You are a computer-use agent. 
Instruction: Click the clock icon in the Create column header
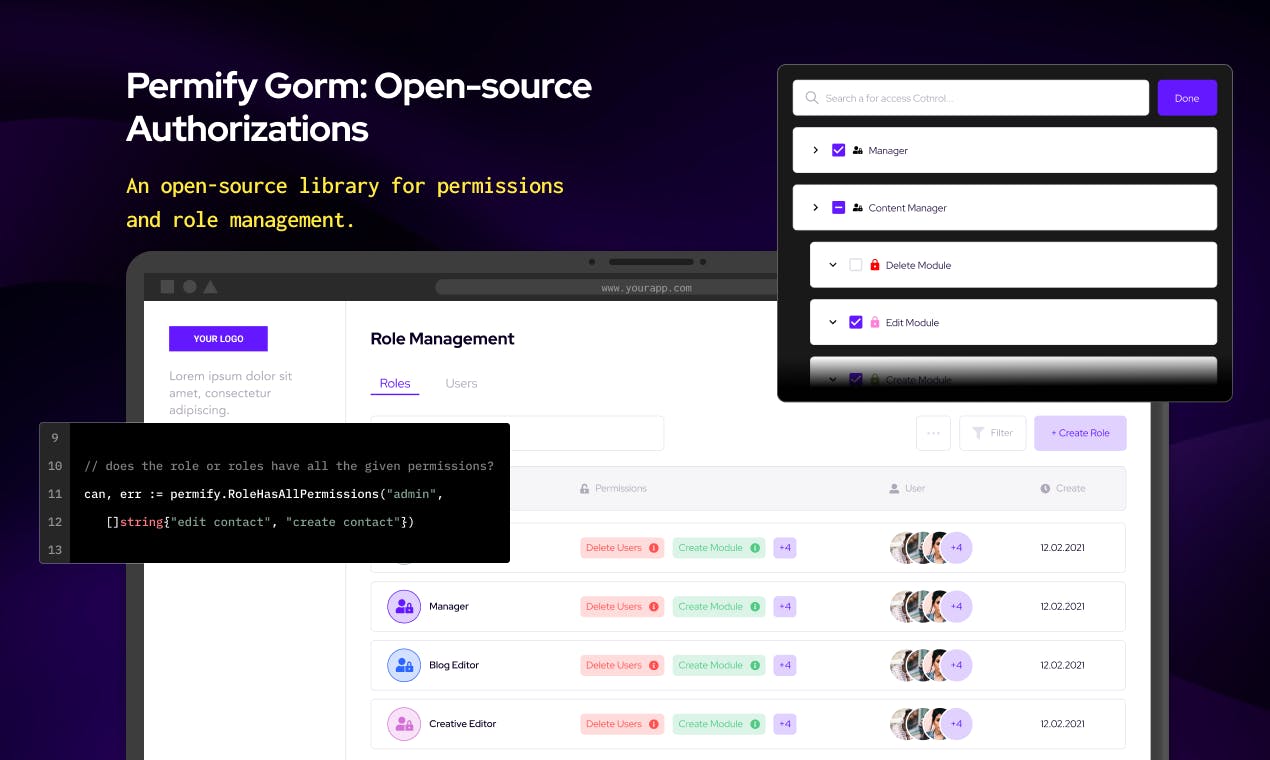pos(1045,488)
